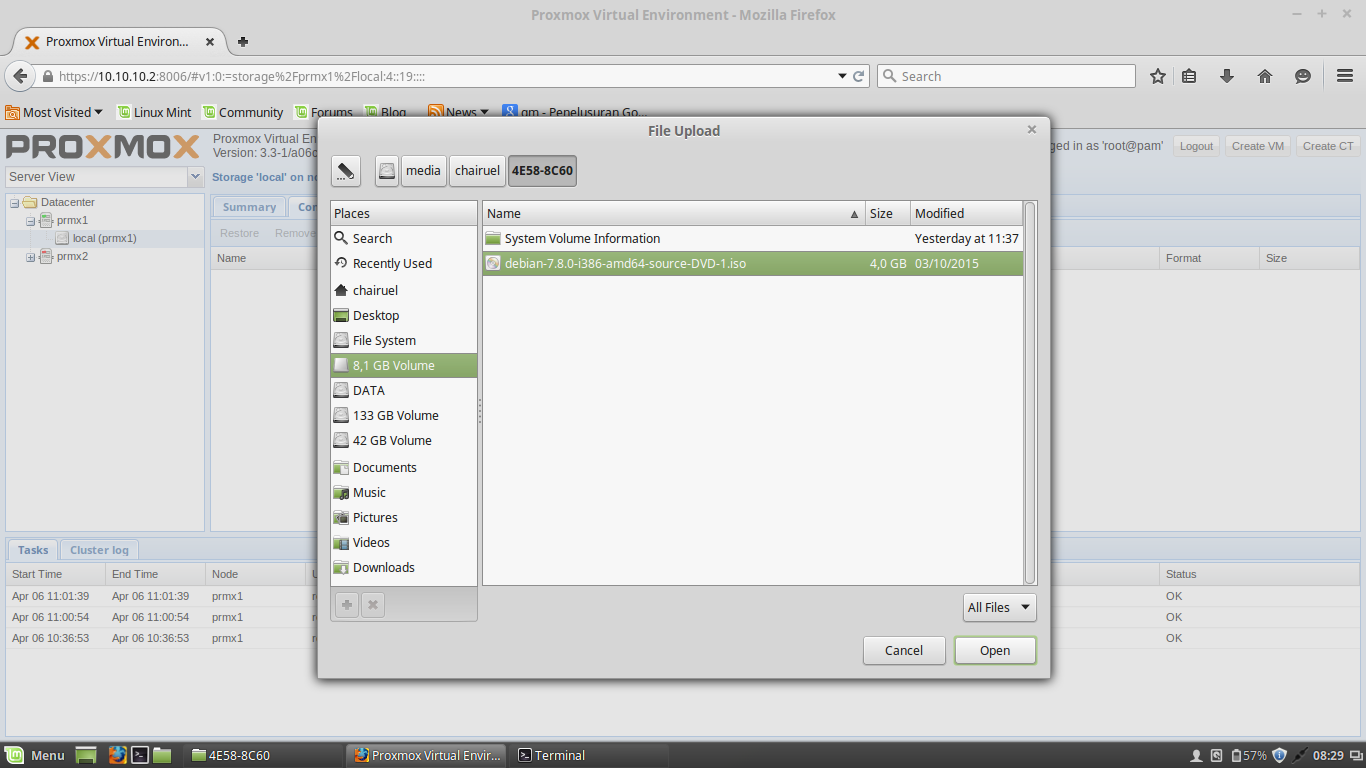This screenshot has height=768, width=1366.
Task: Switch to Terminal in the taskbar
Action: (589, 755)
